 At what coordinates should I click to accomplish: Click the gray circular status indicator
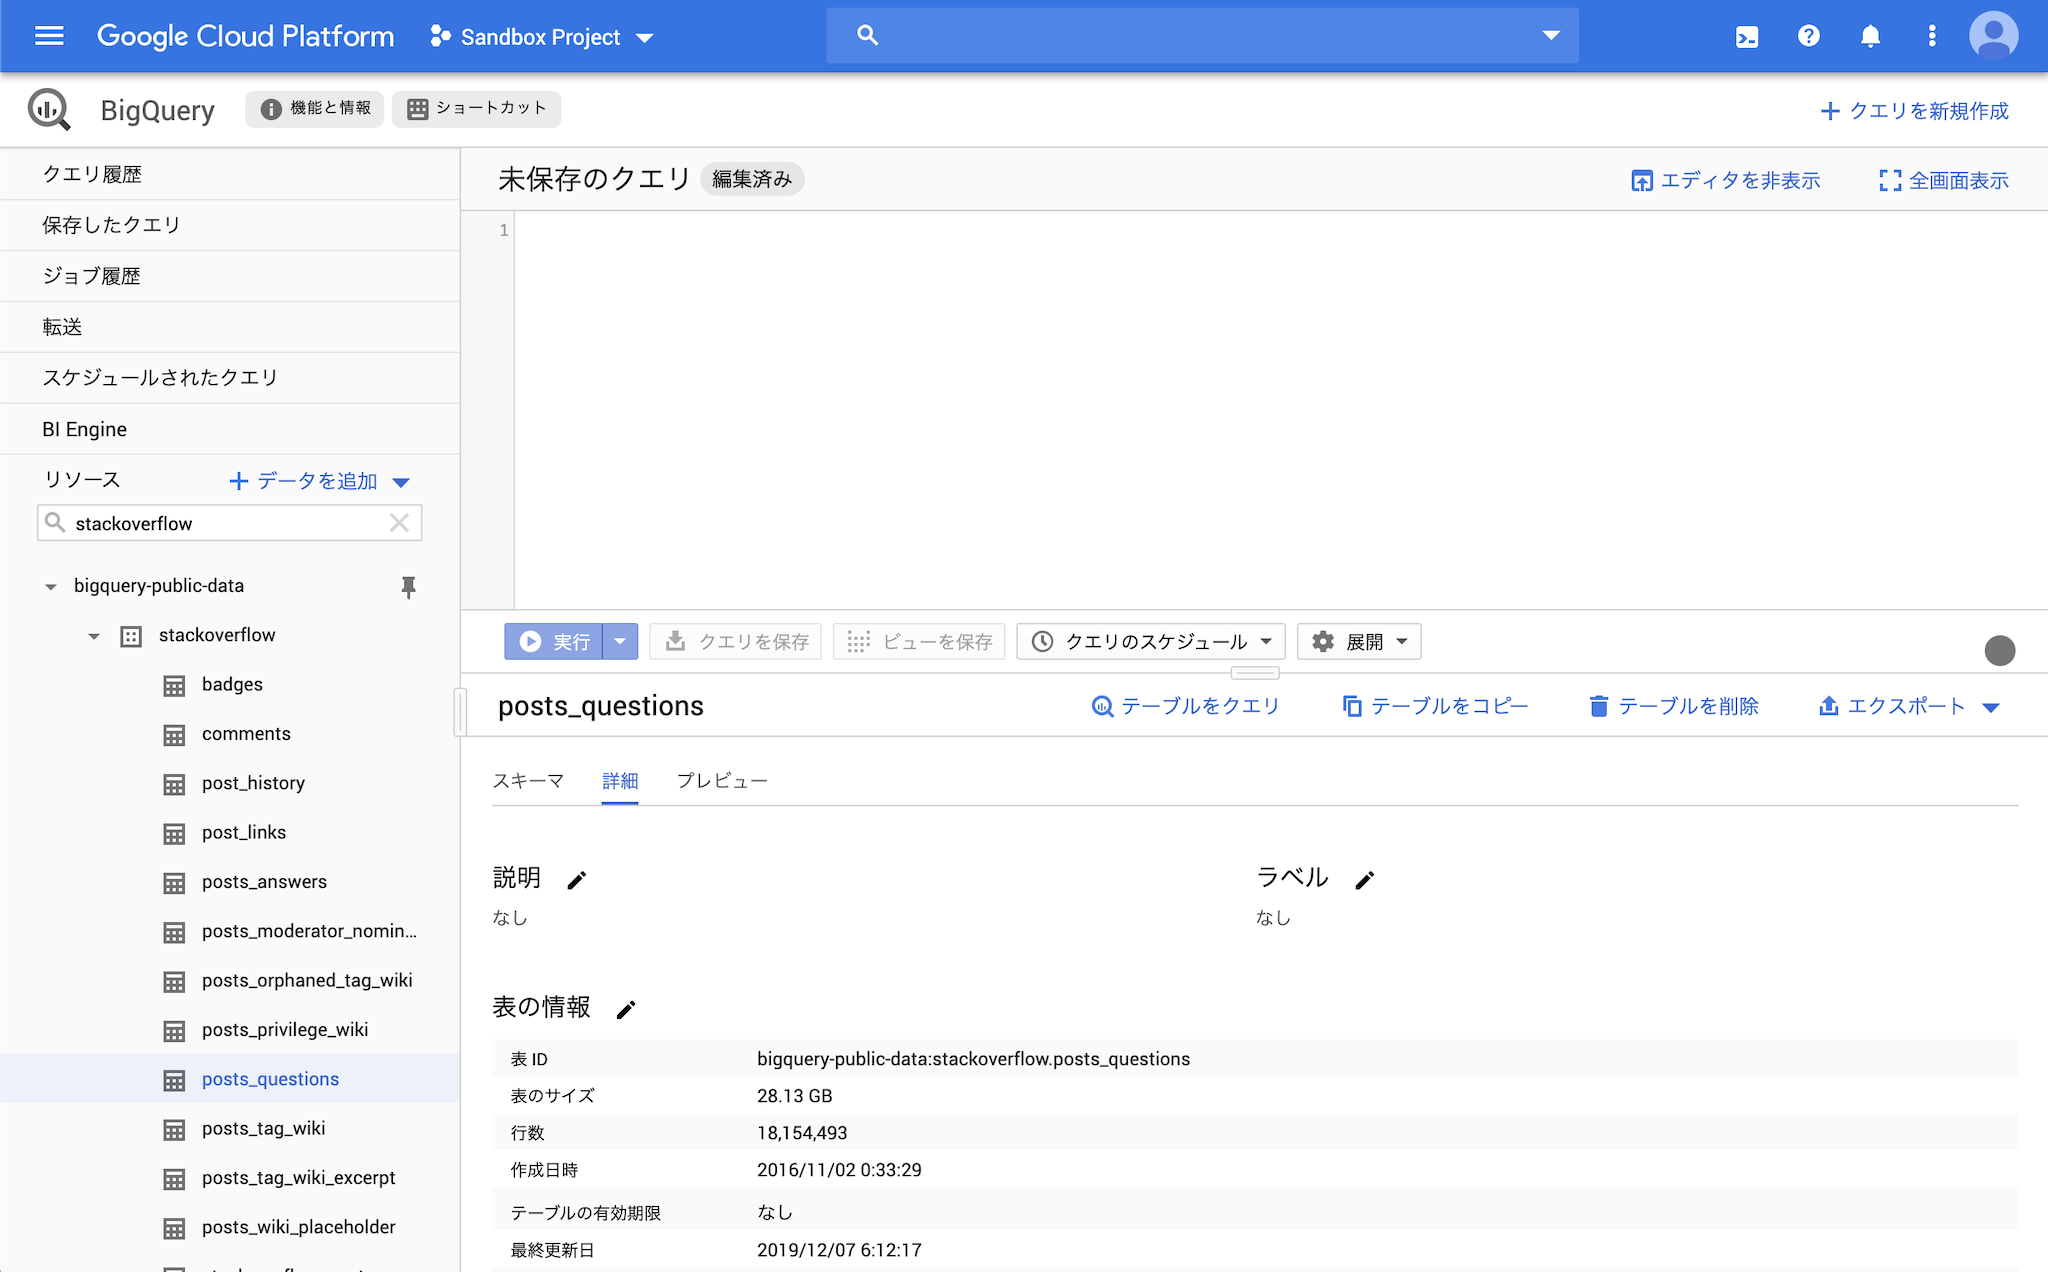(x=2000, y=650)
